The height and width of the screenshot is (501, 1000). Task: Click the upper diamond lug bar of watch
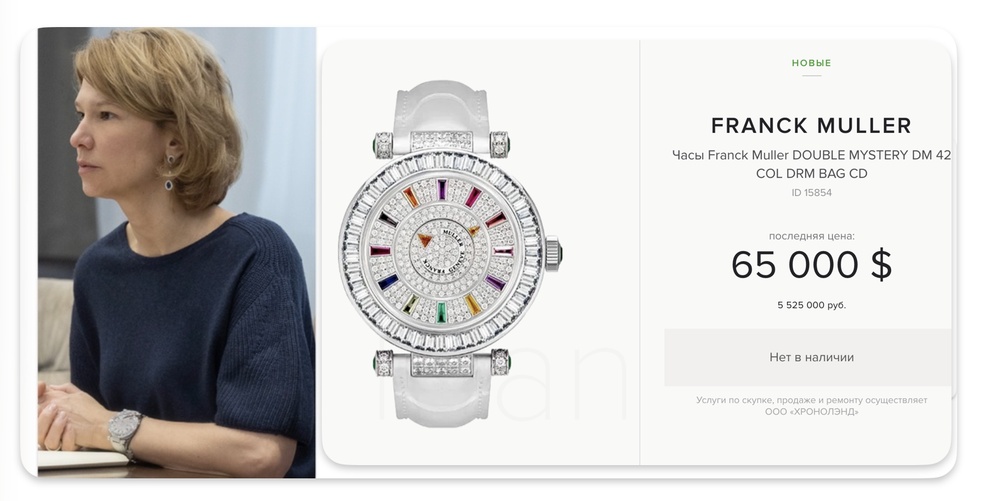coord(441,142)
